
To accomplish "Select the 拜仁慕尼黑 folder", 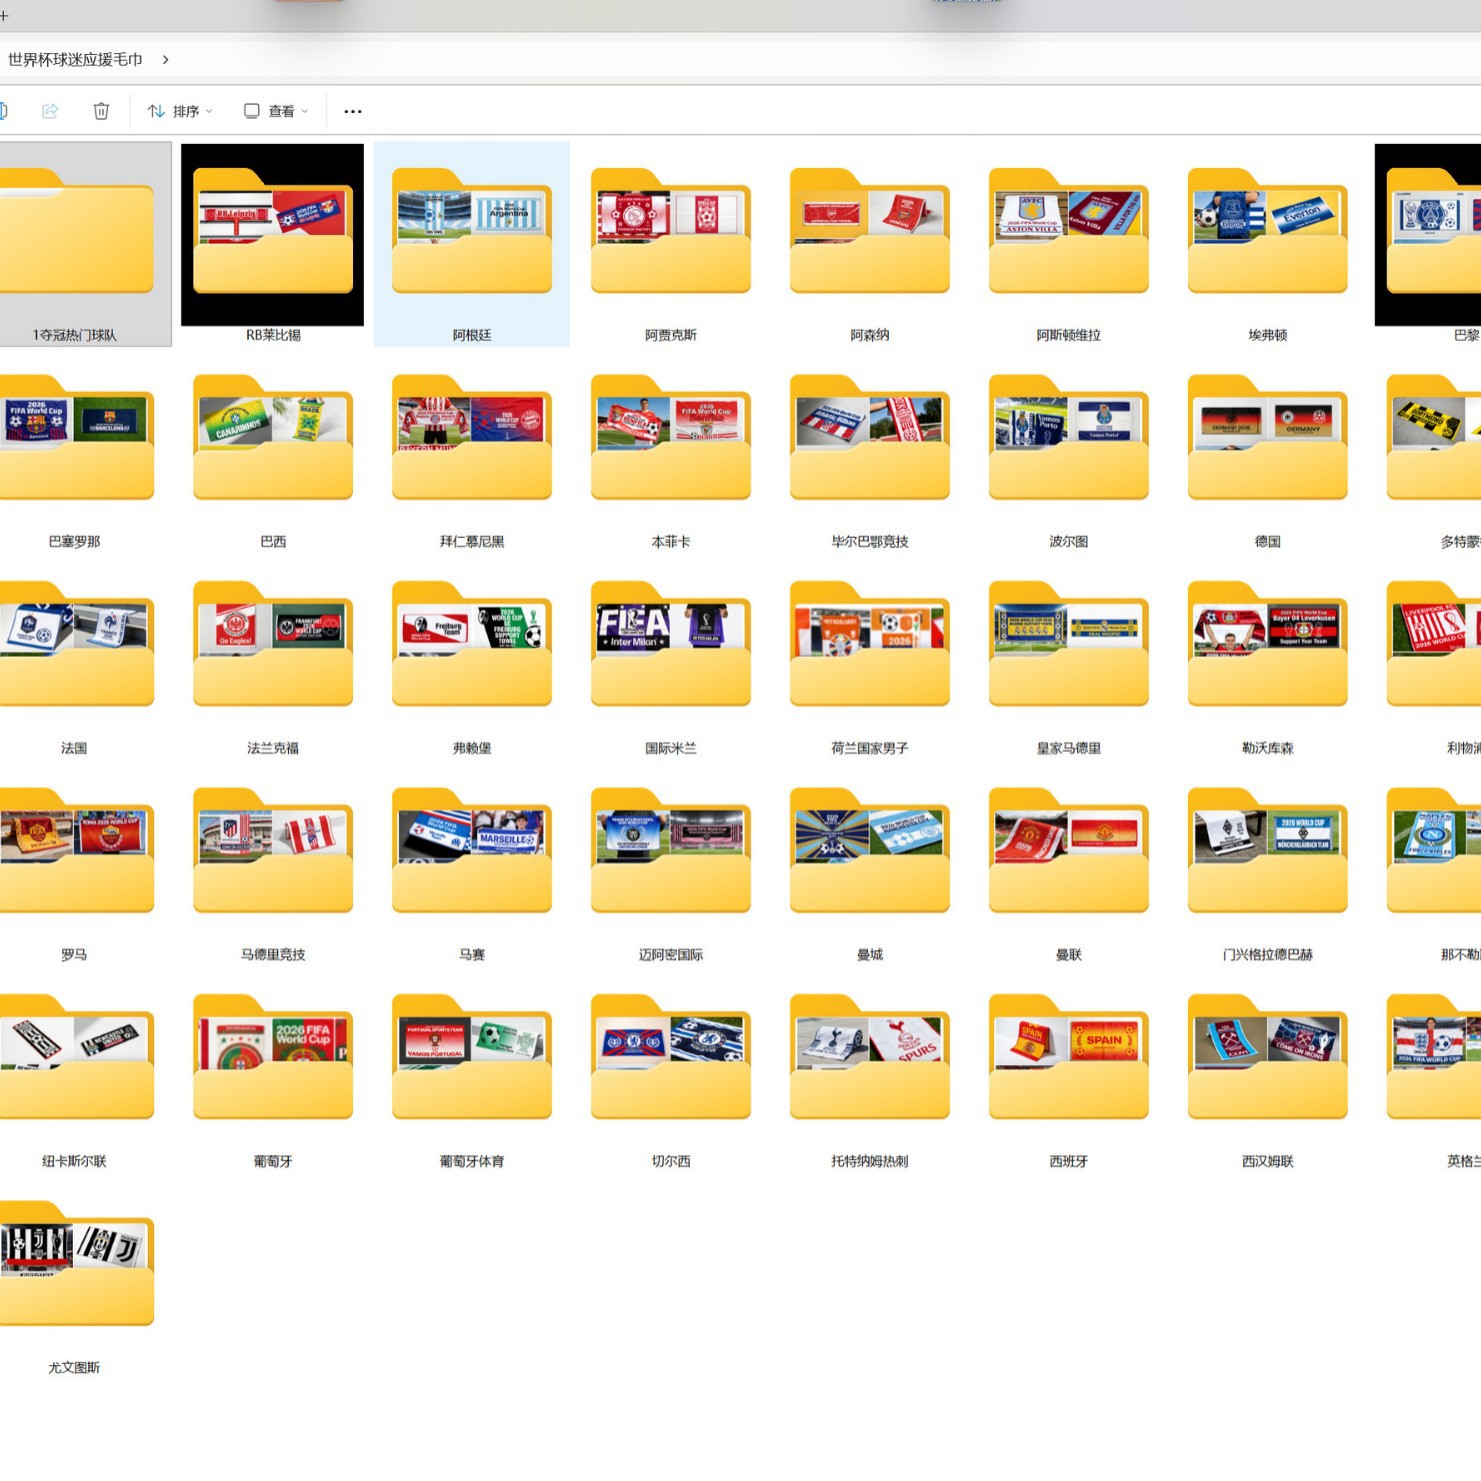I will 472,437.
